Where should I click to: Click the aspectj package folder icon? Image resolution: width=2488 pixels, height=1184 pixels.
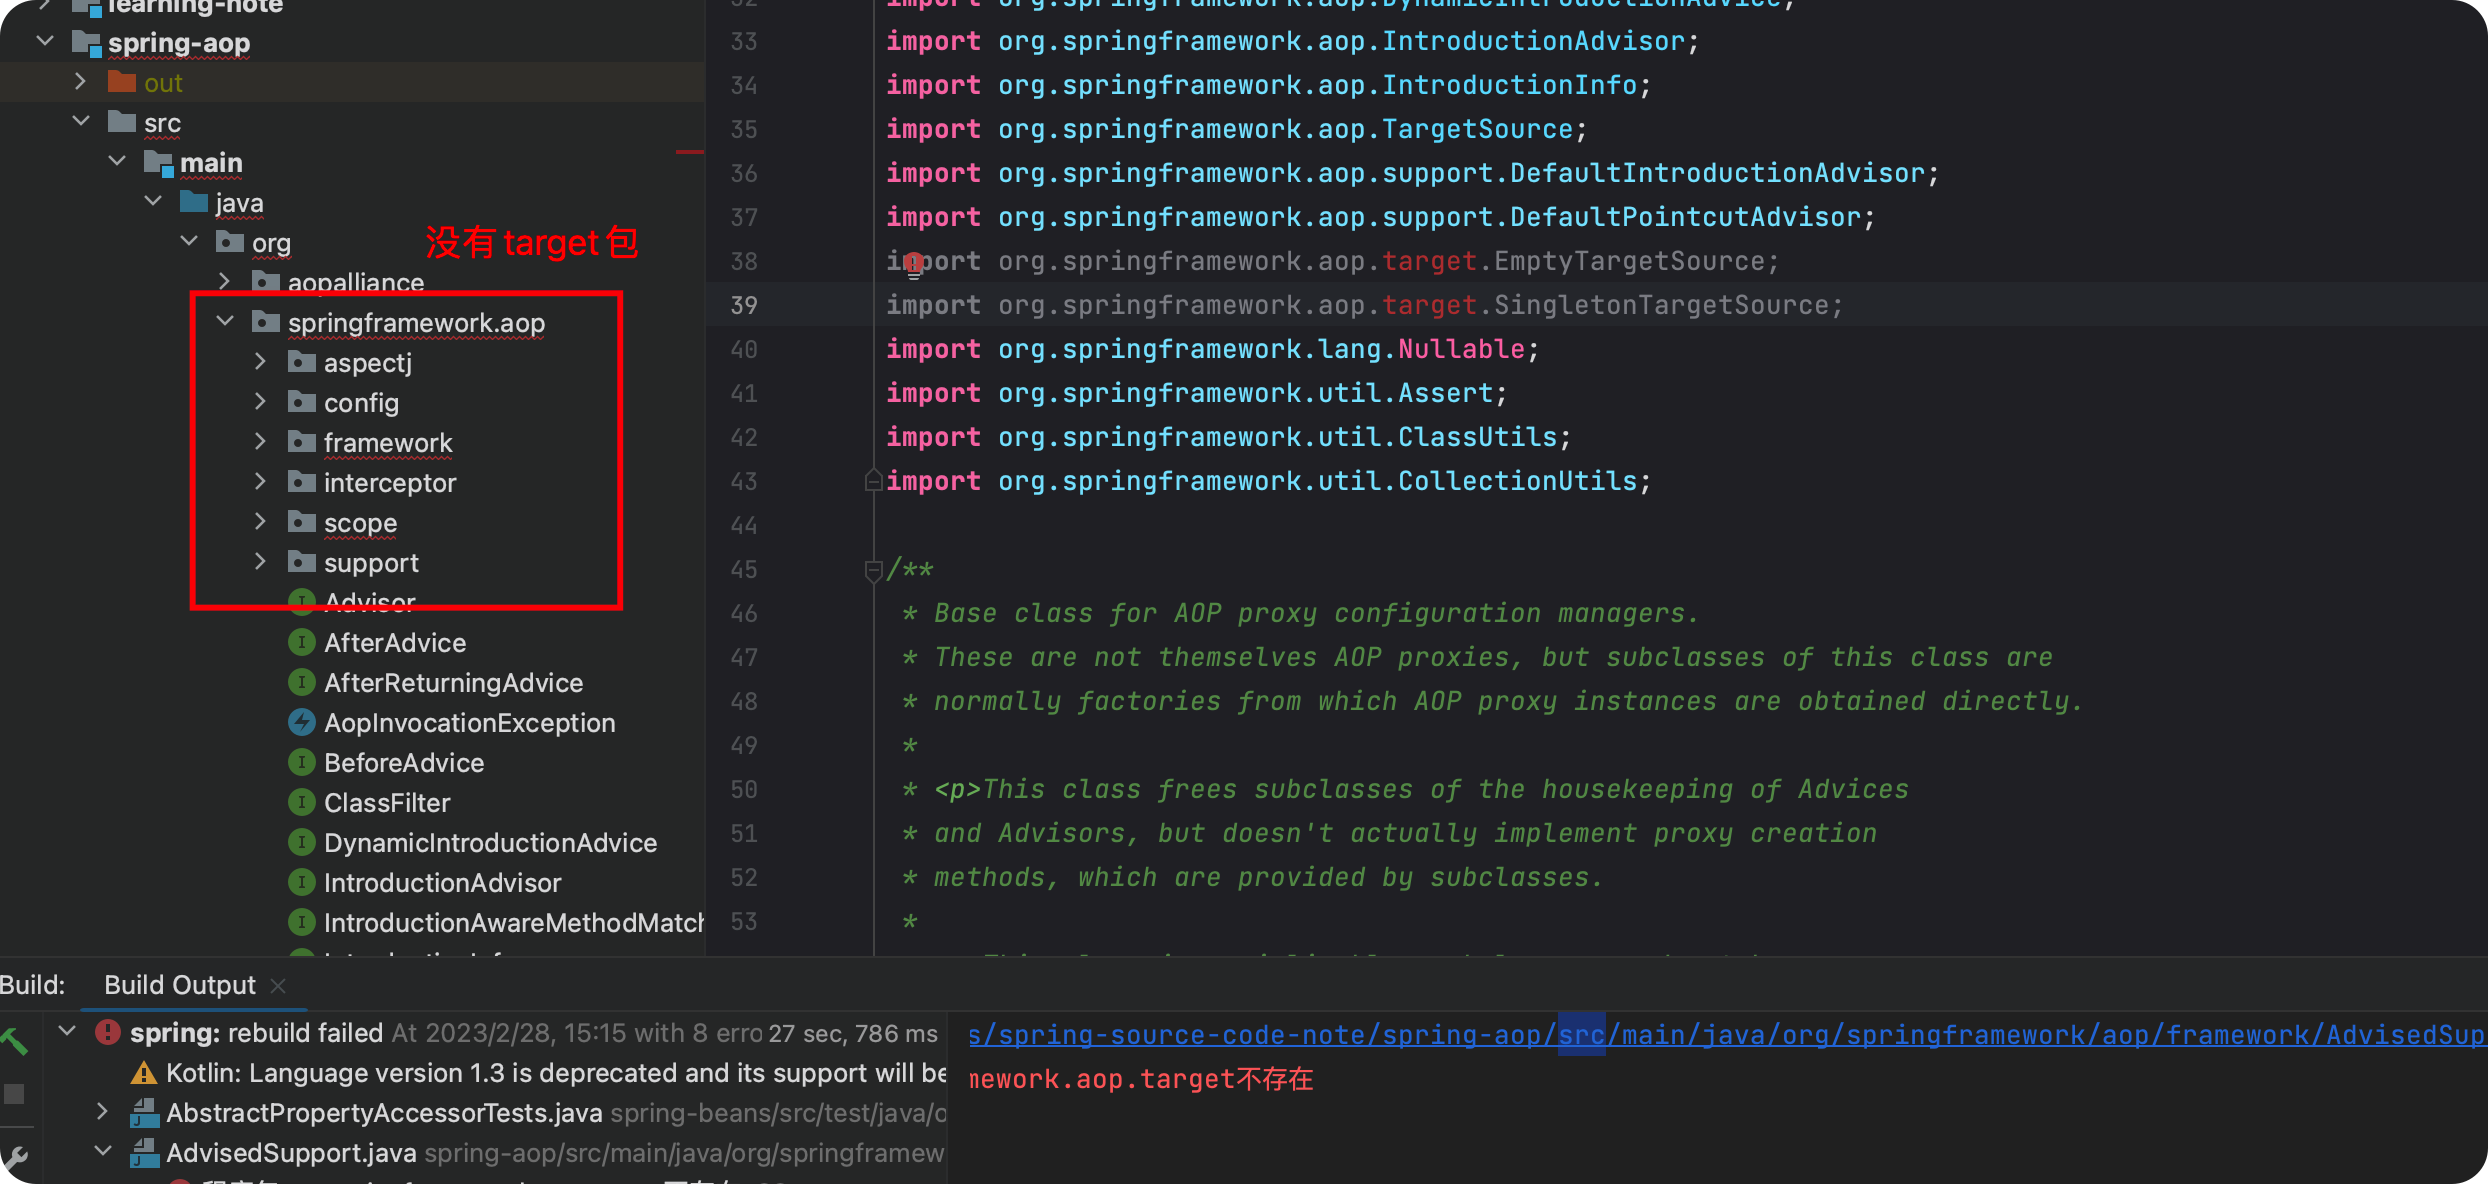[x=302, y=362]
